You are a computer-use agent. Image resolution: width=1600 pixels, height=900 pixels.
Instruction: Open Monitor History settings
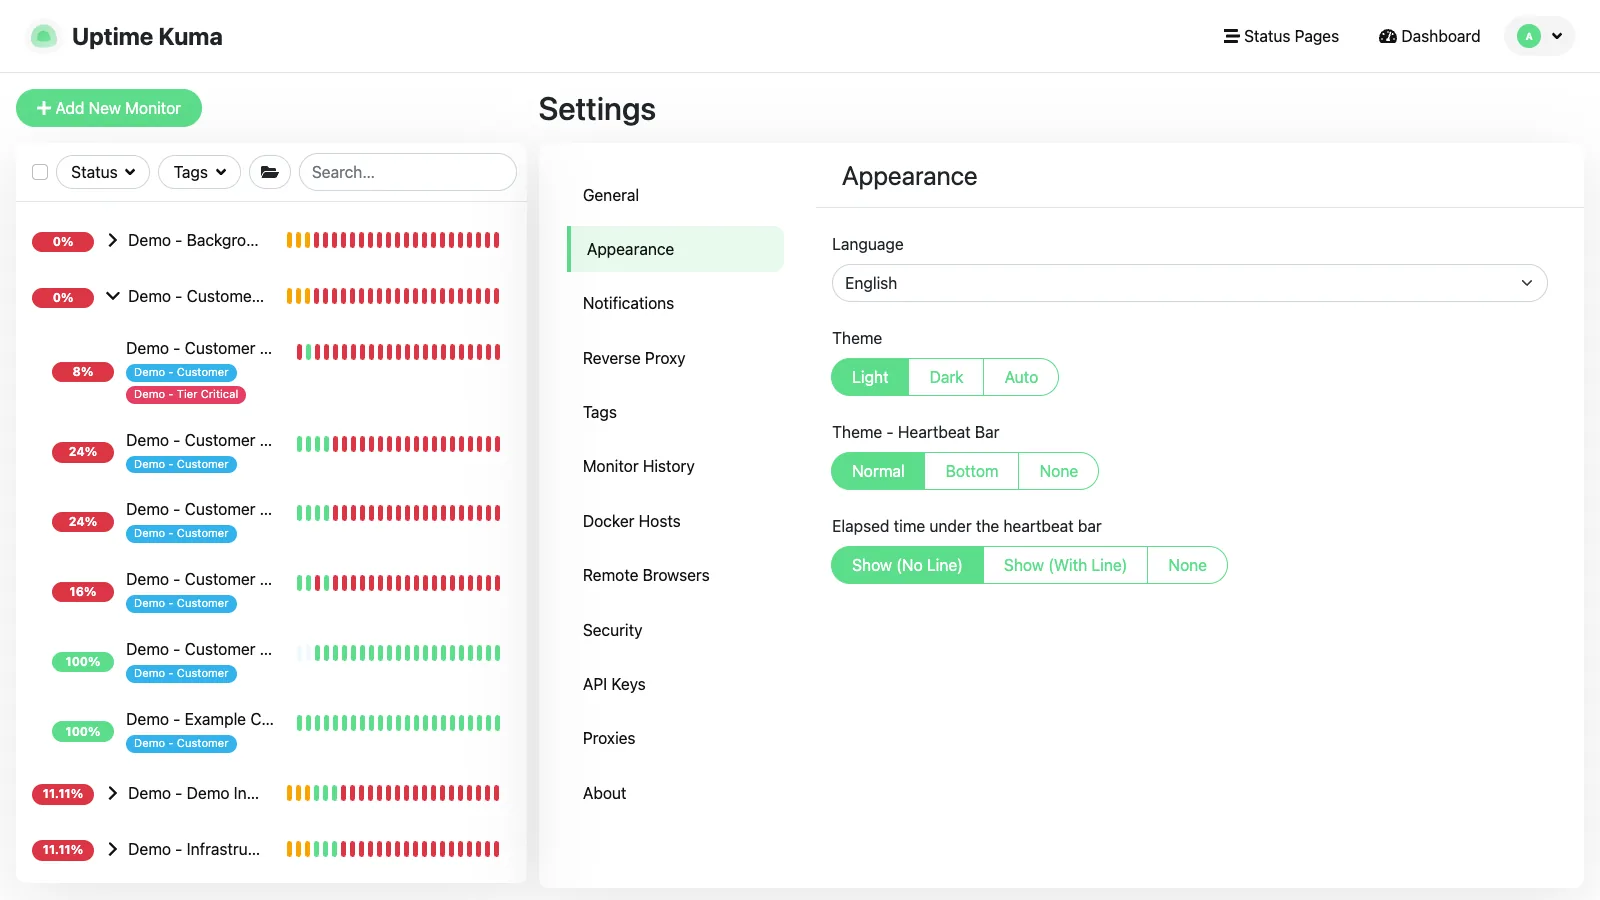[676, 466]
